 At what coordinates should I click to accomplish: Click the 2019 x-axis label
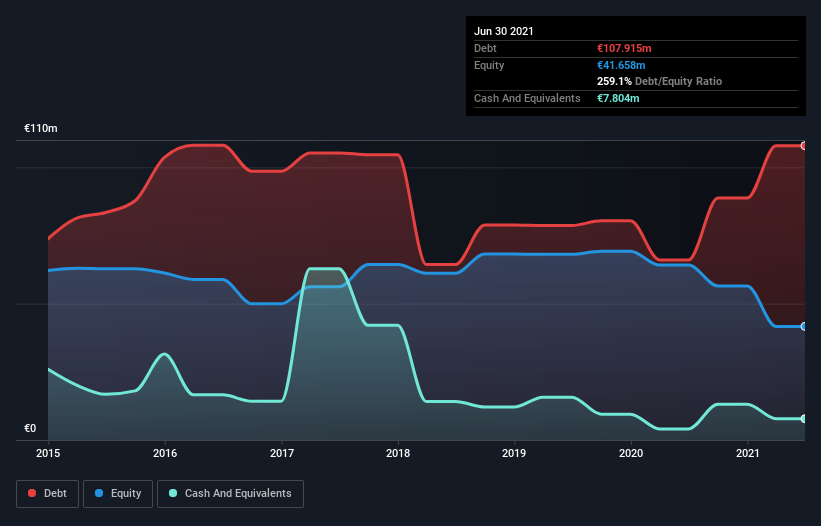[x=514, y=453]
